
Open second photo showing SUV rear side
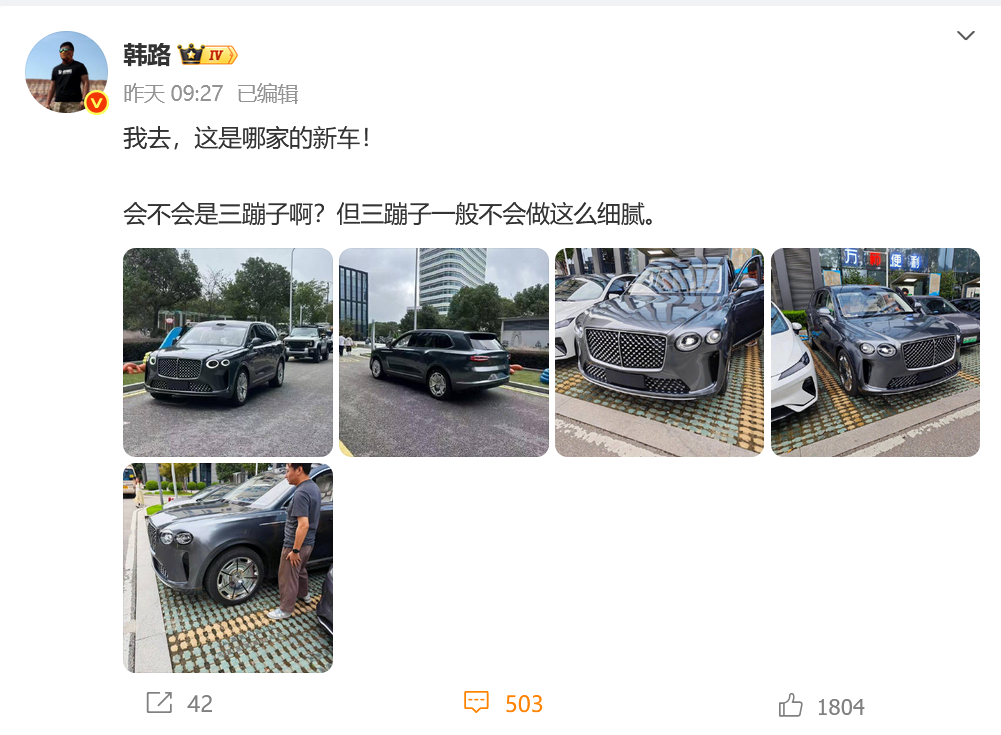pyautogui.click(x=444, y=352)
